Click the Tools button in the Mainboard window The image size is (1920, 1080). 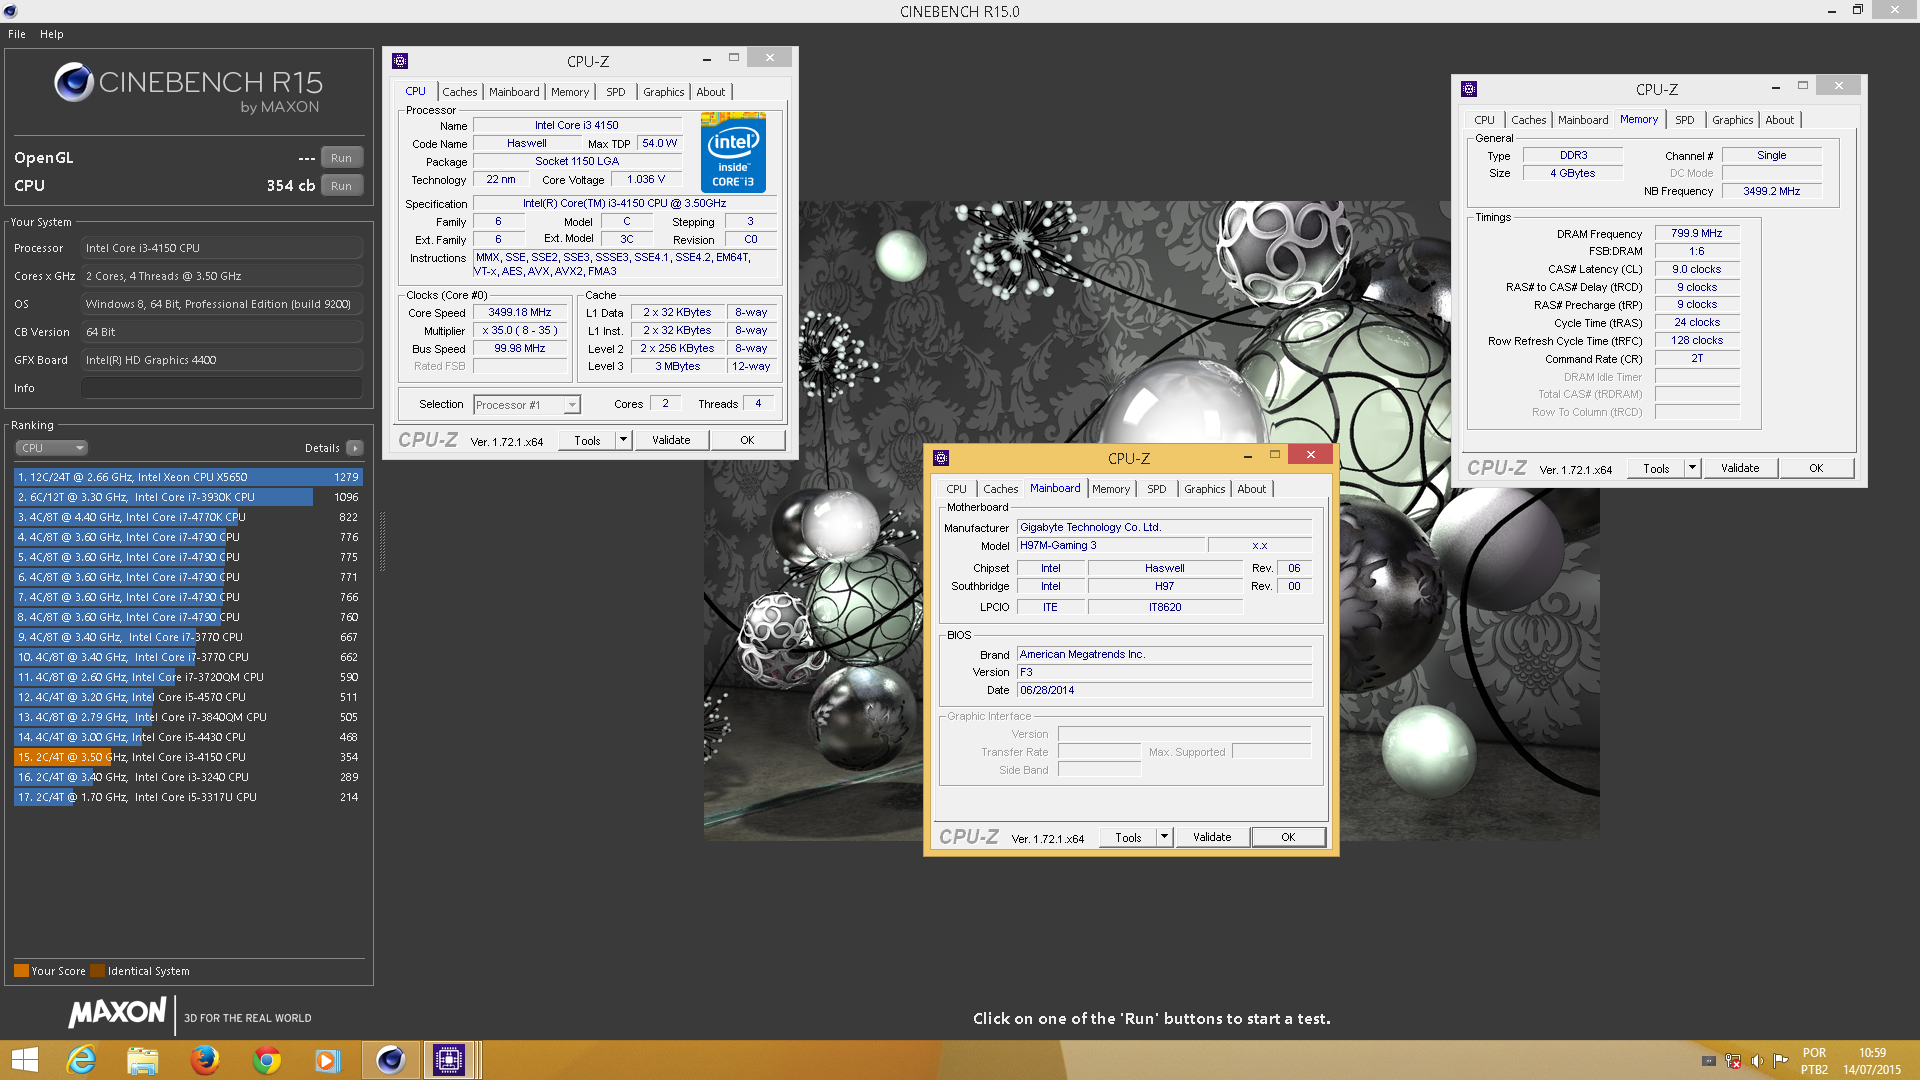pyautogui.click(x=1128, y=837)
